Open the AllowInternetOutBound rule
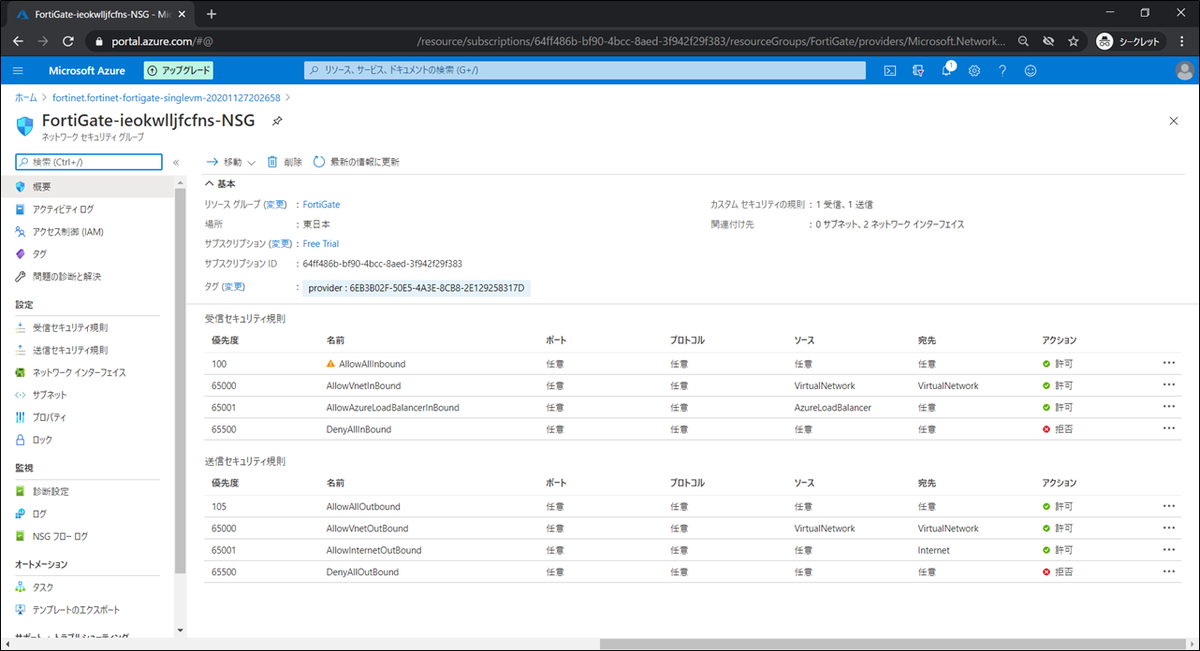 pos(374,551)
